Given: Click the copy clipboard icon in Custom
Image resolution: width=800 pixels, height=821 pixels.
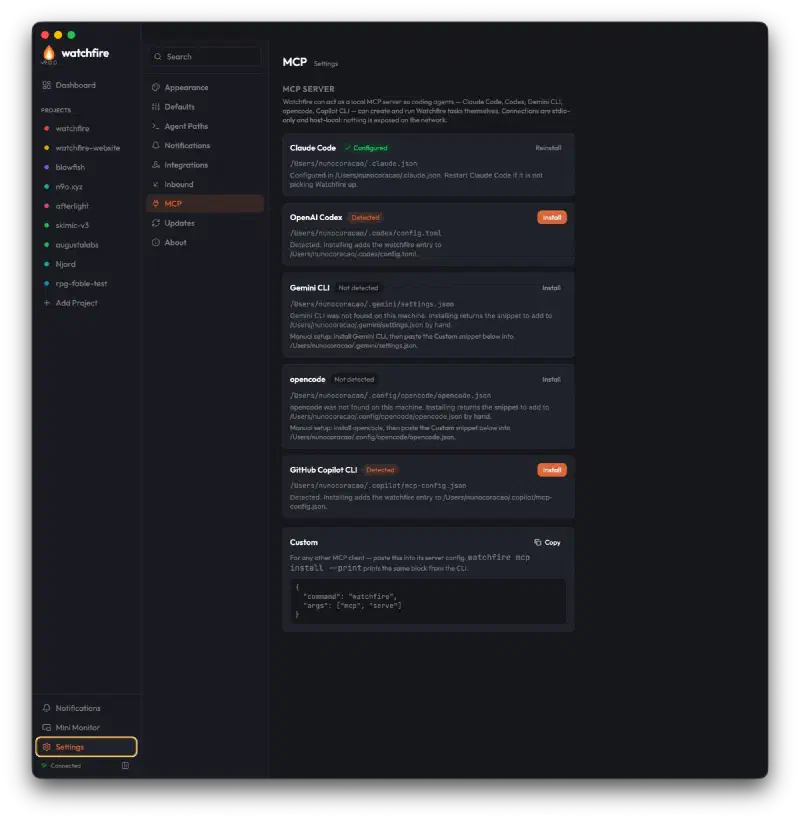Looking at the screenshot, I should pos(537,542).
